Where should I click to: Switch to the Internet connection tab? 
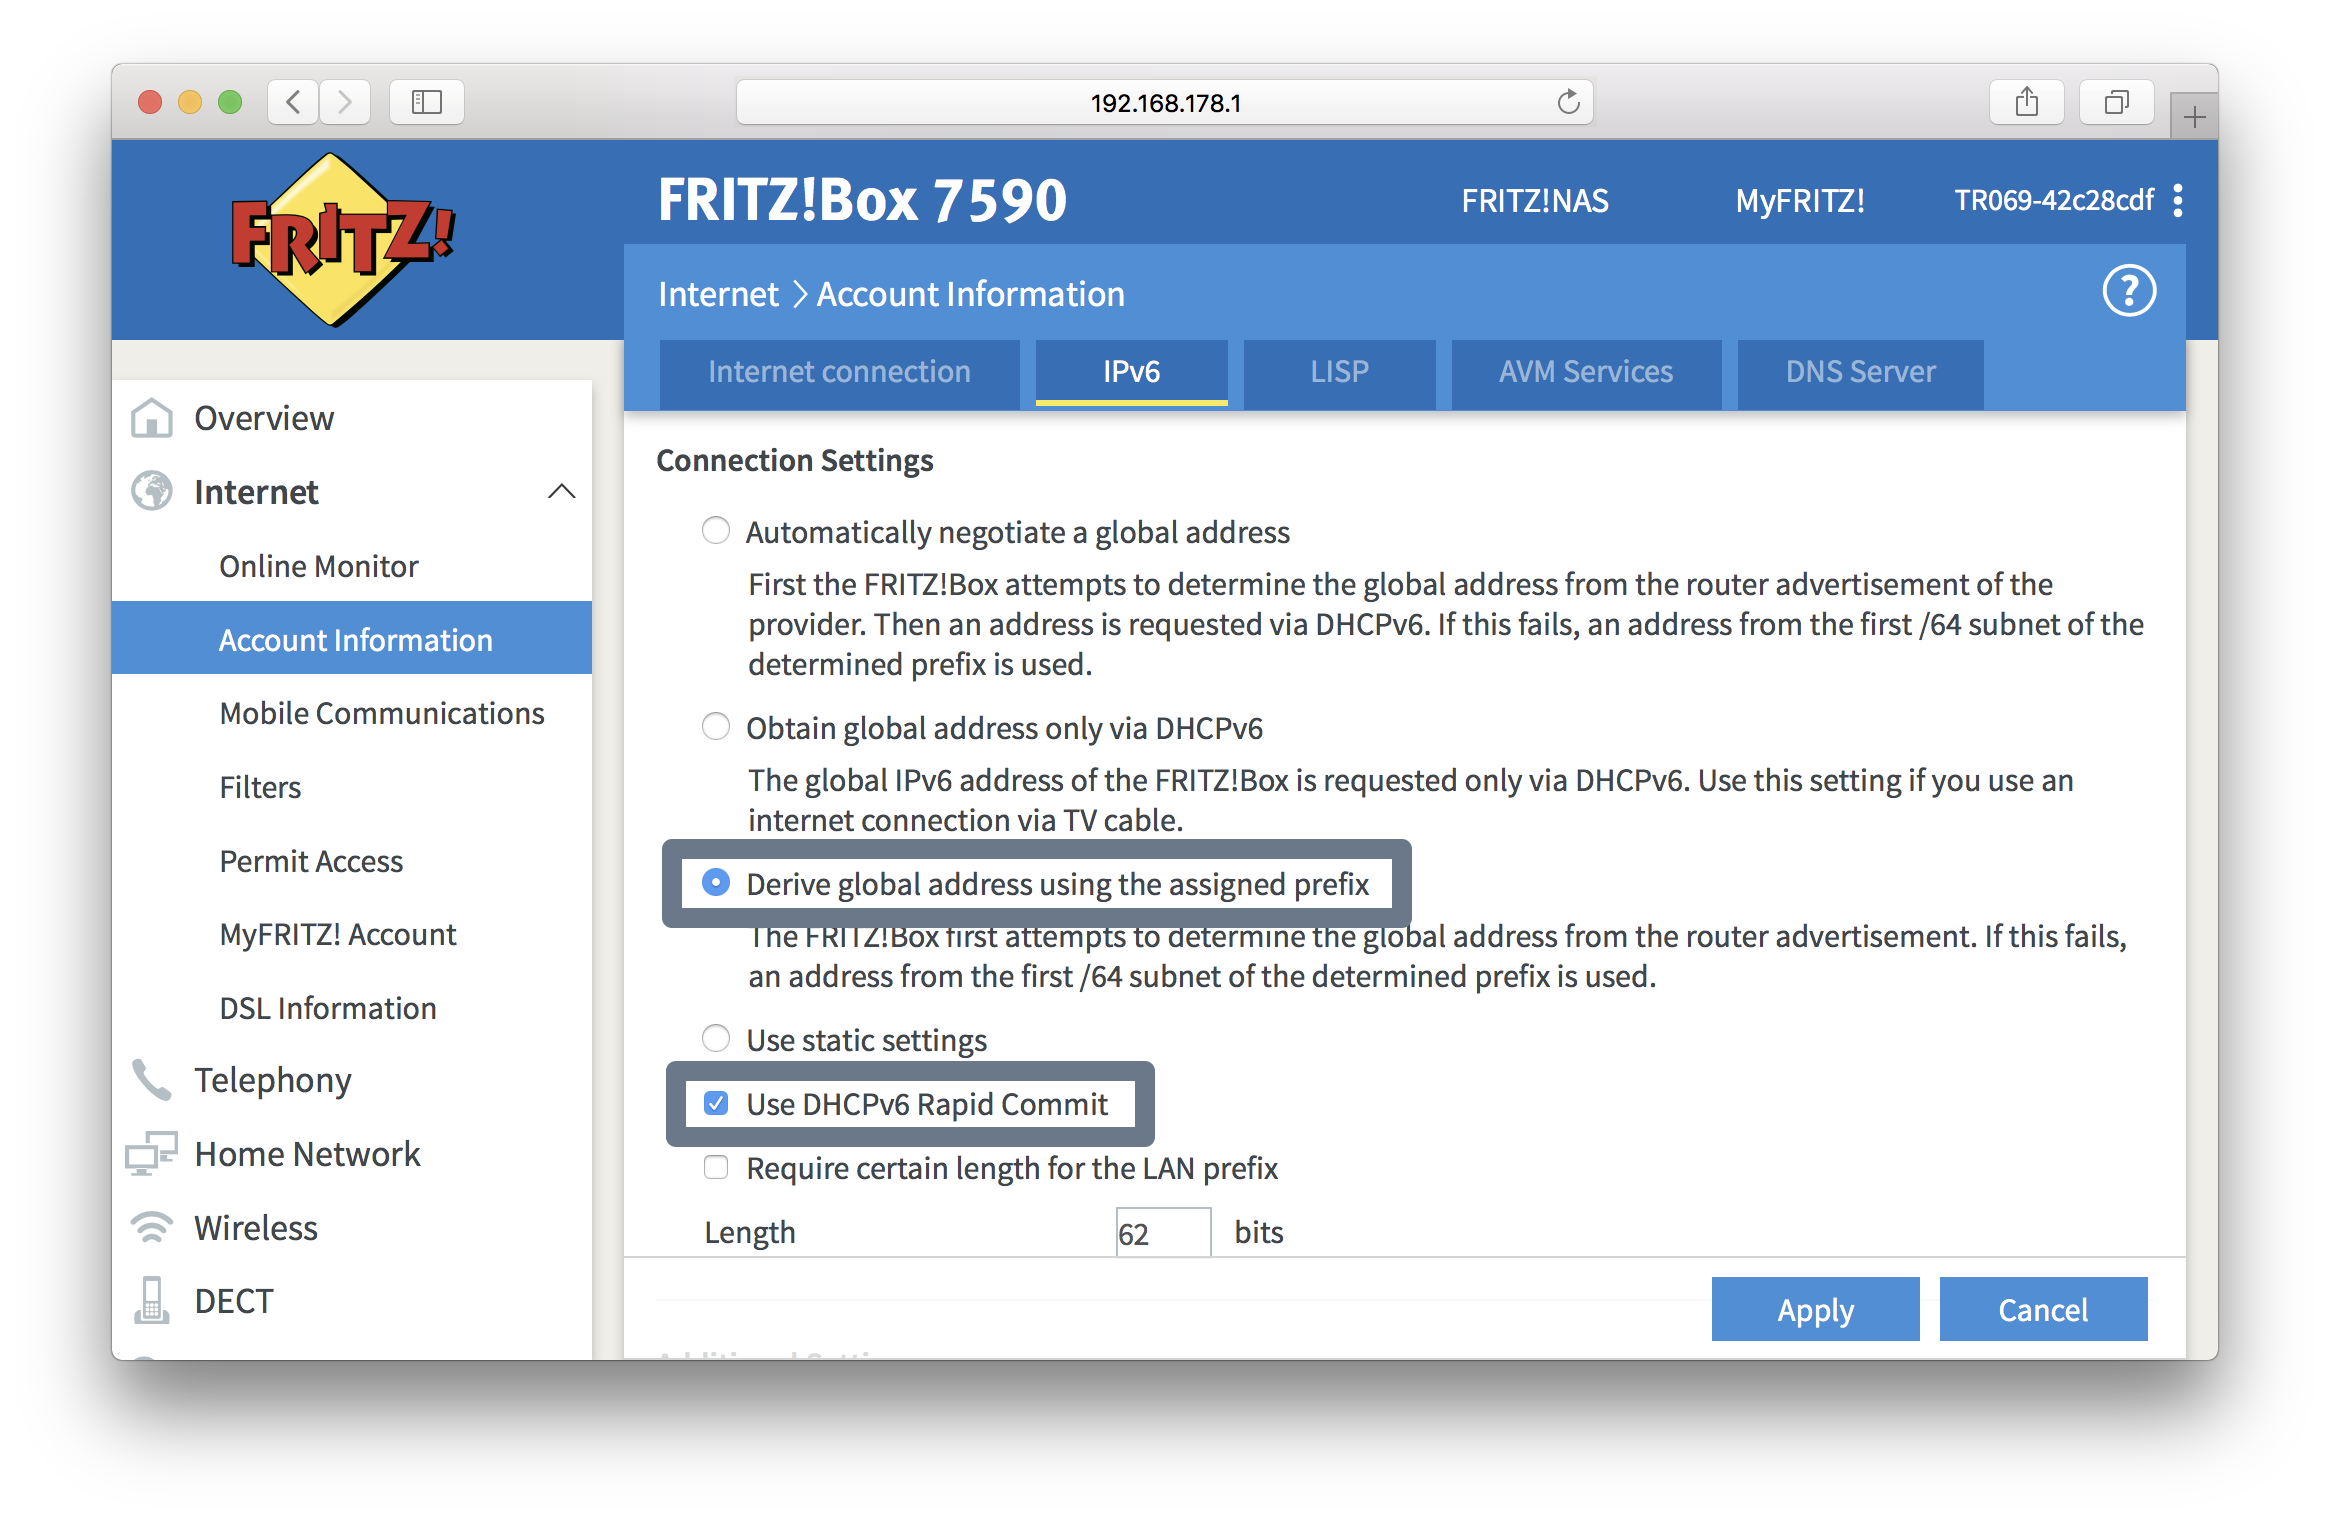(x=840, y=372)
